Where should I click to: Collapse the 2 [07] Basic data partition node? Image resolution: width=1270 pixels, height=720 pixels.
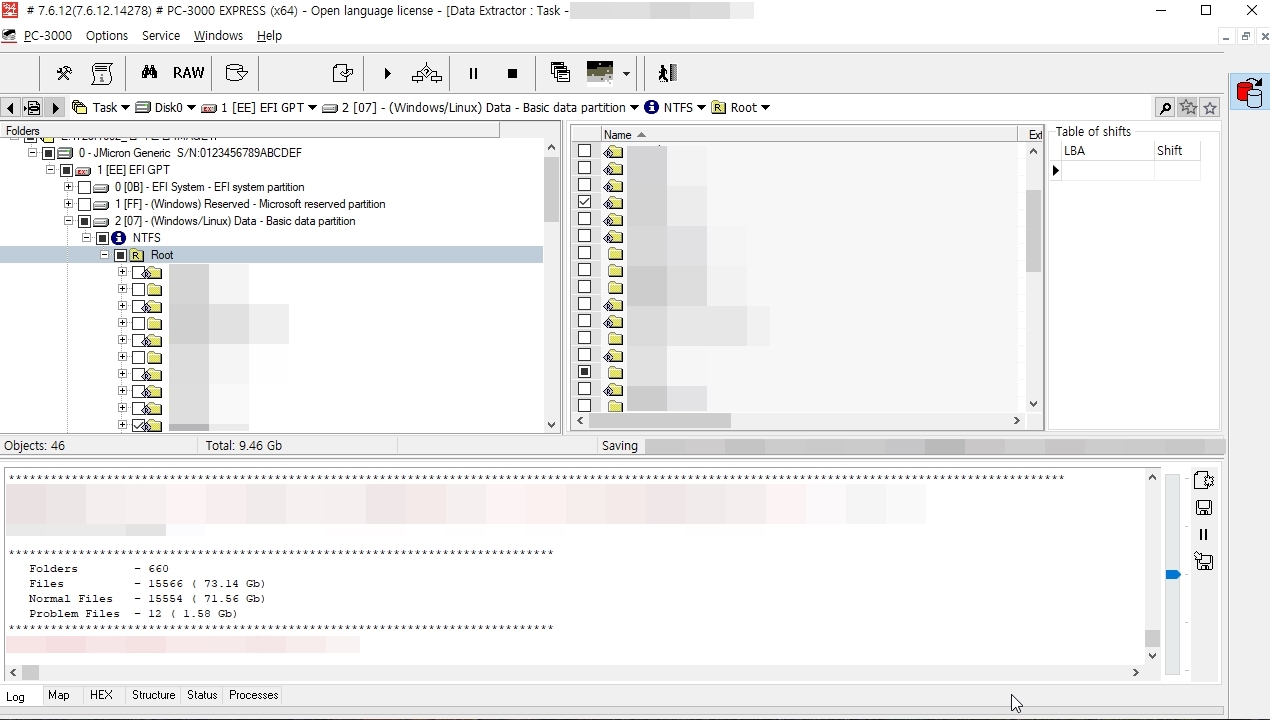[68, 221]
